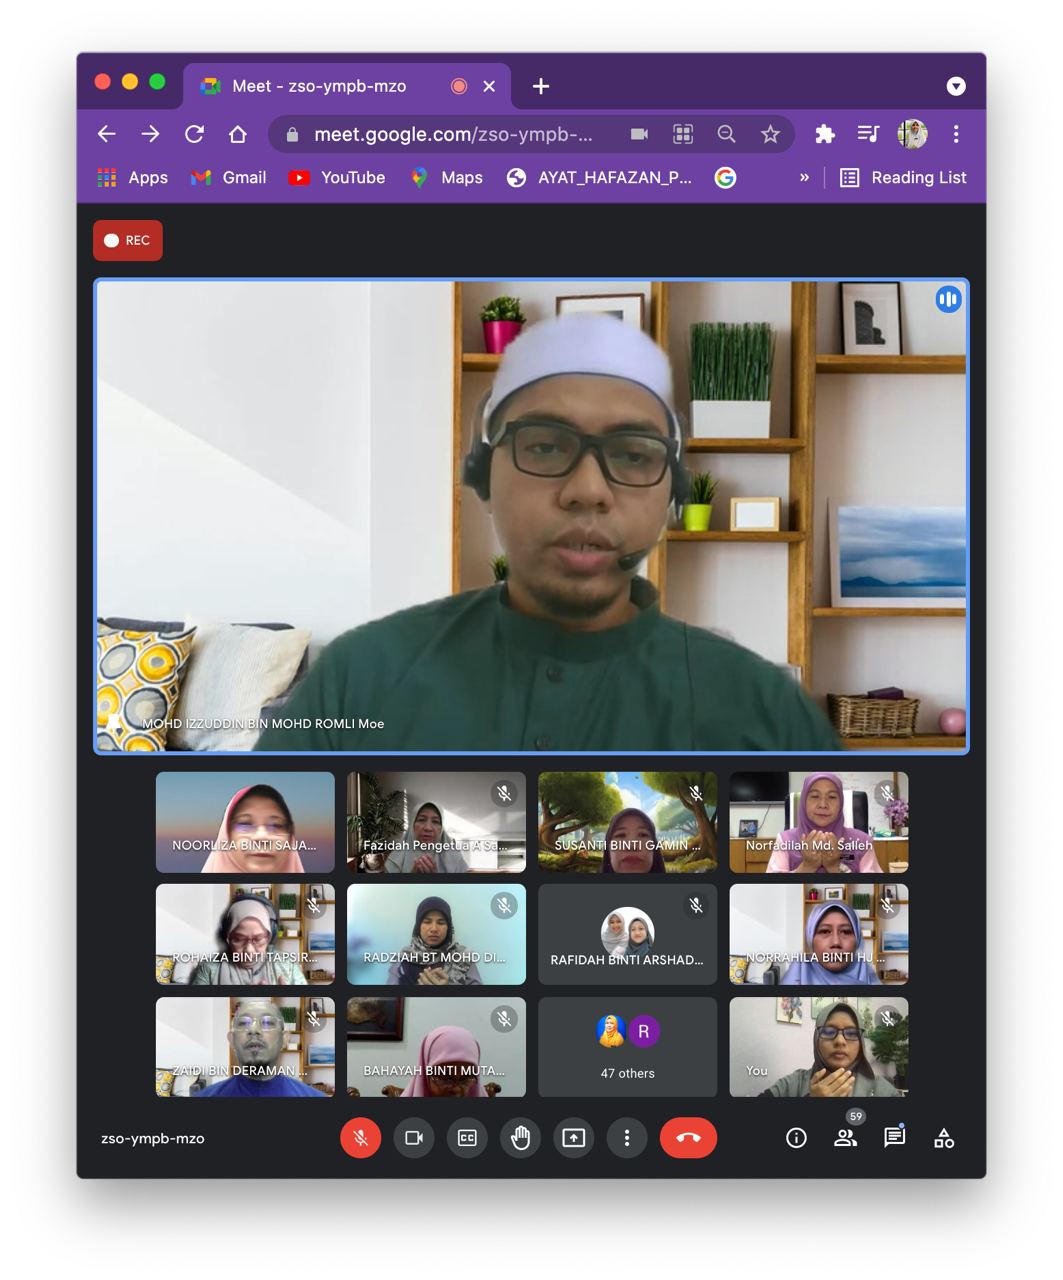
Task: Open the 47 others participants tile
Action: pyautogui.click(x=627, y=1047)
